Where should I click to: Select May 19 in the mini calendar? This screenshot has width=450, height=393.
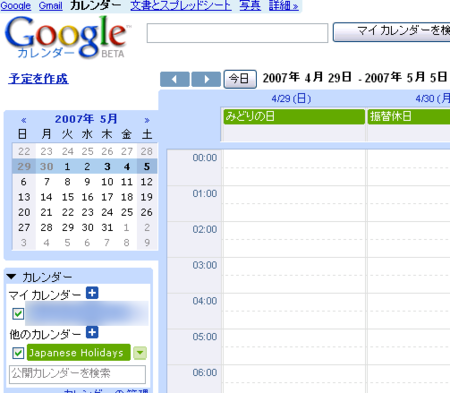[147, 197]
